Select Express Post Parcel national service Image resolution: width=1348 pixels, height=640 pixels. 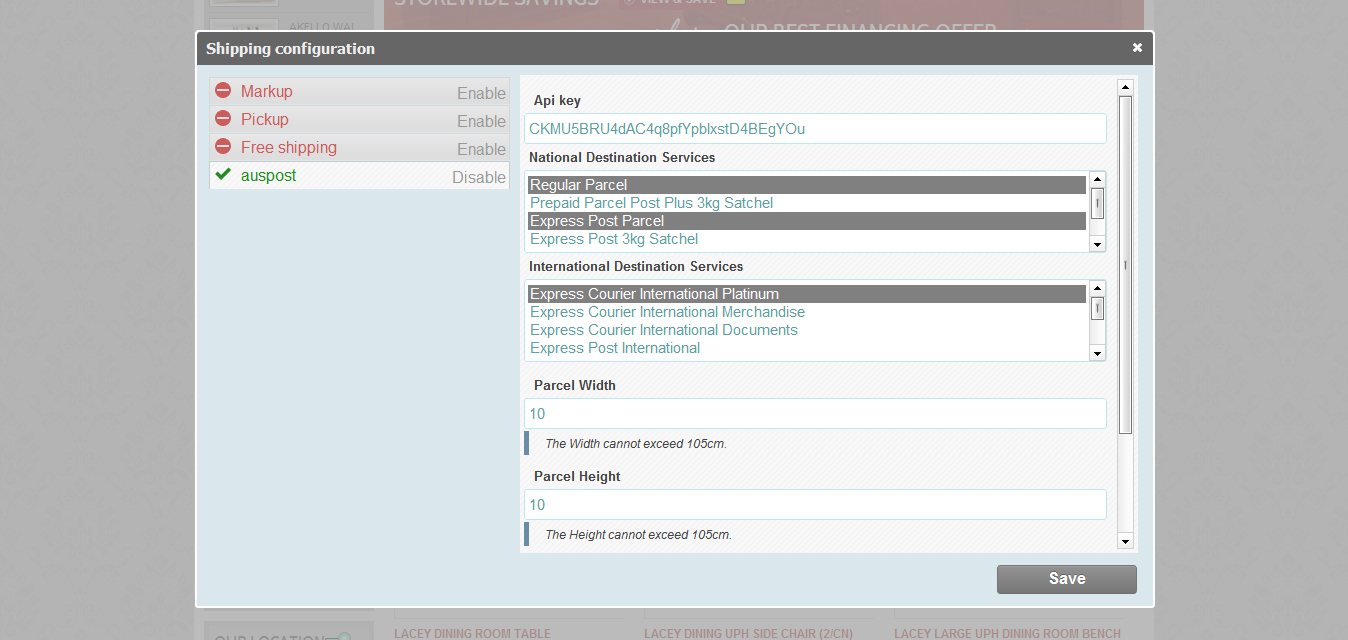coord(807,221)
